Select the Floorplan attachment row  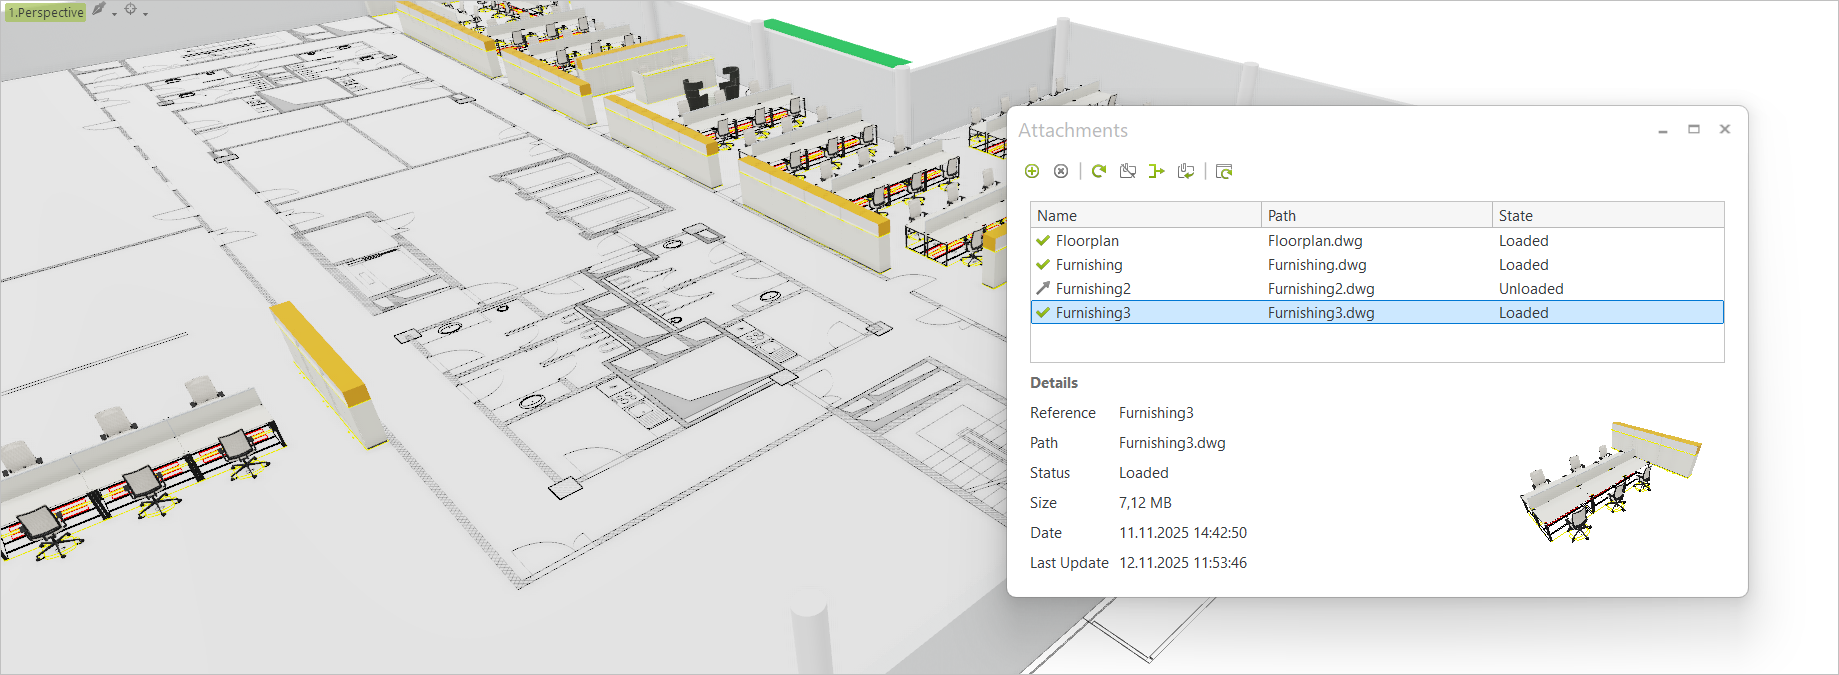1377,241
